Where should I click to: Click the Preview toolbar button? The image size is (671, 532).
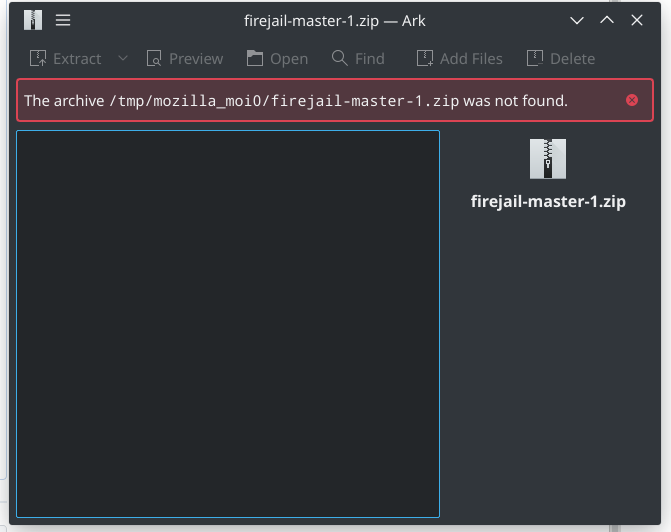(185, 59)
